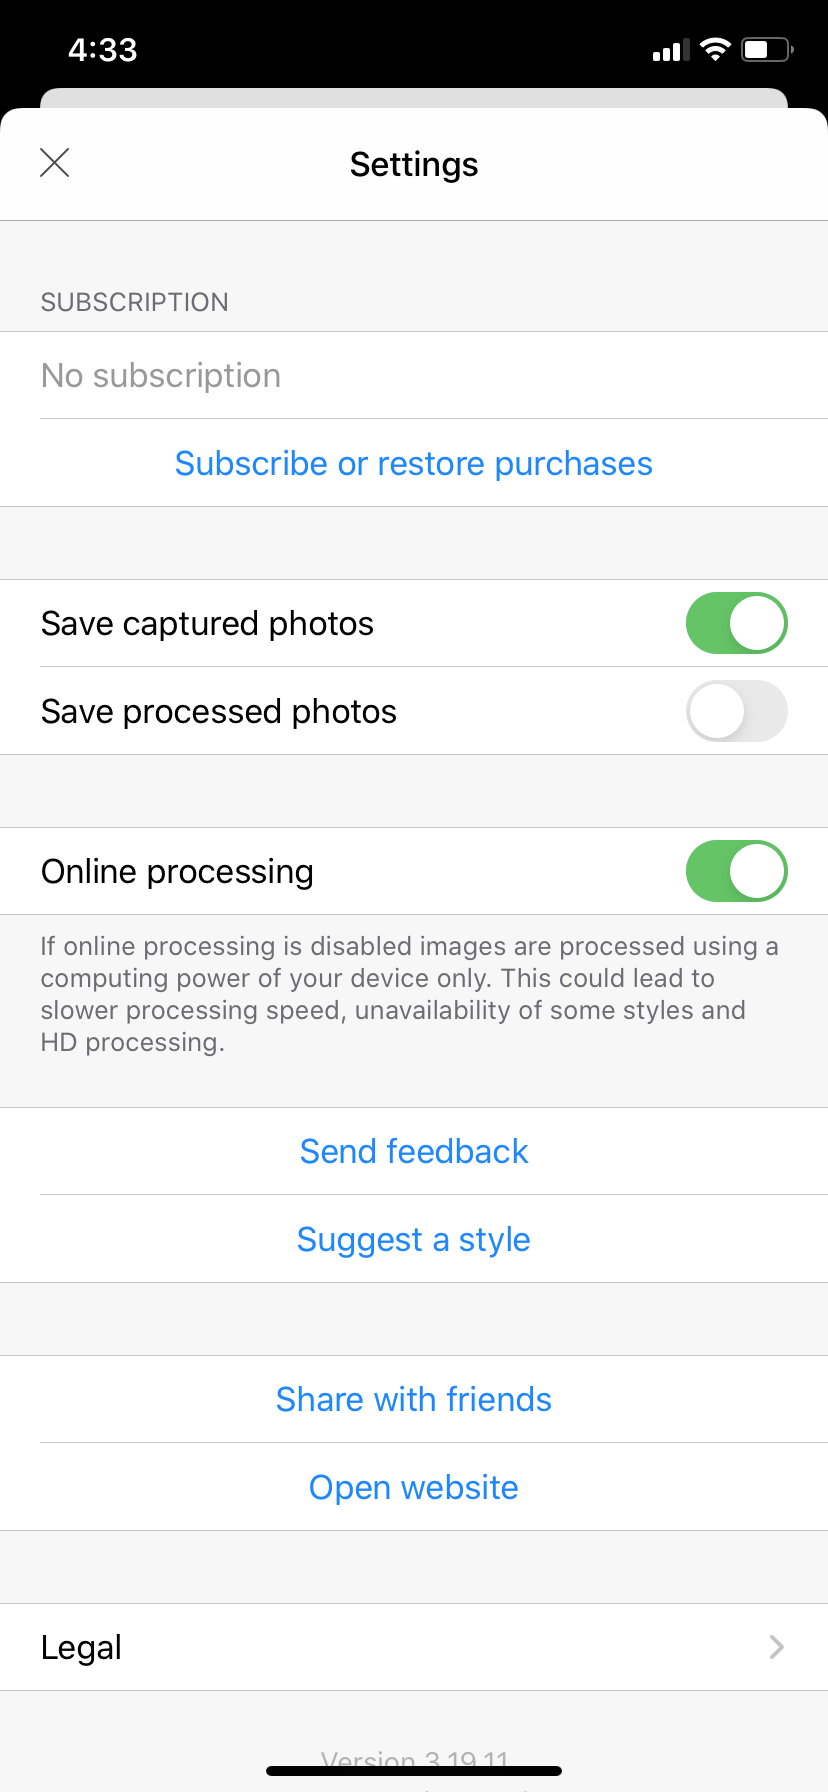Turn off the Online processing switch
Viewport: 828px width, 1792px height.
736,871
